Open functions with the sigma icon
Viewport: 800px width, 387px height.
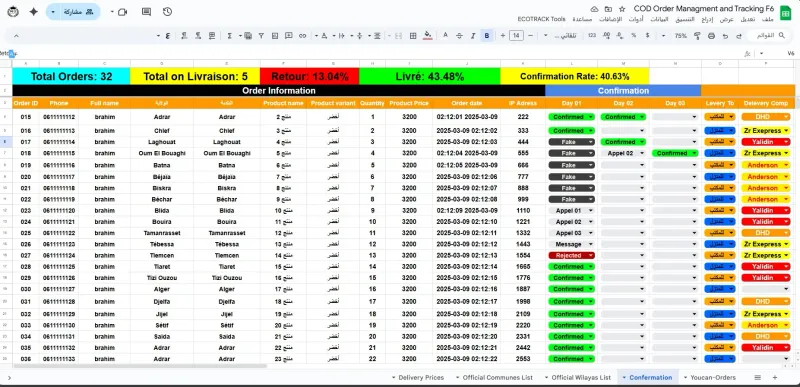point(230,36)
